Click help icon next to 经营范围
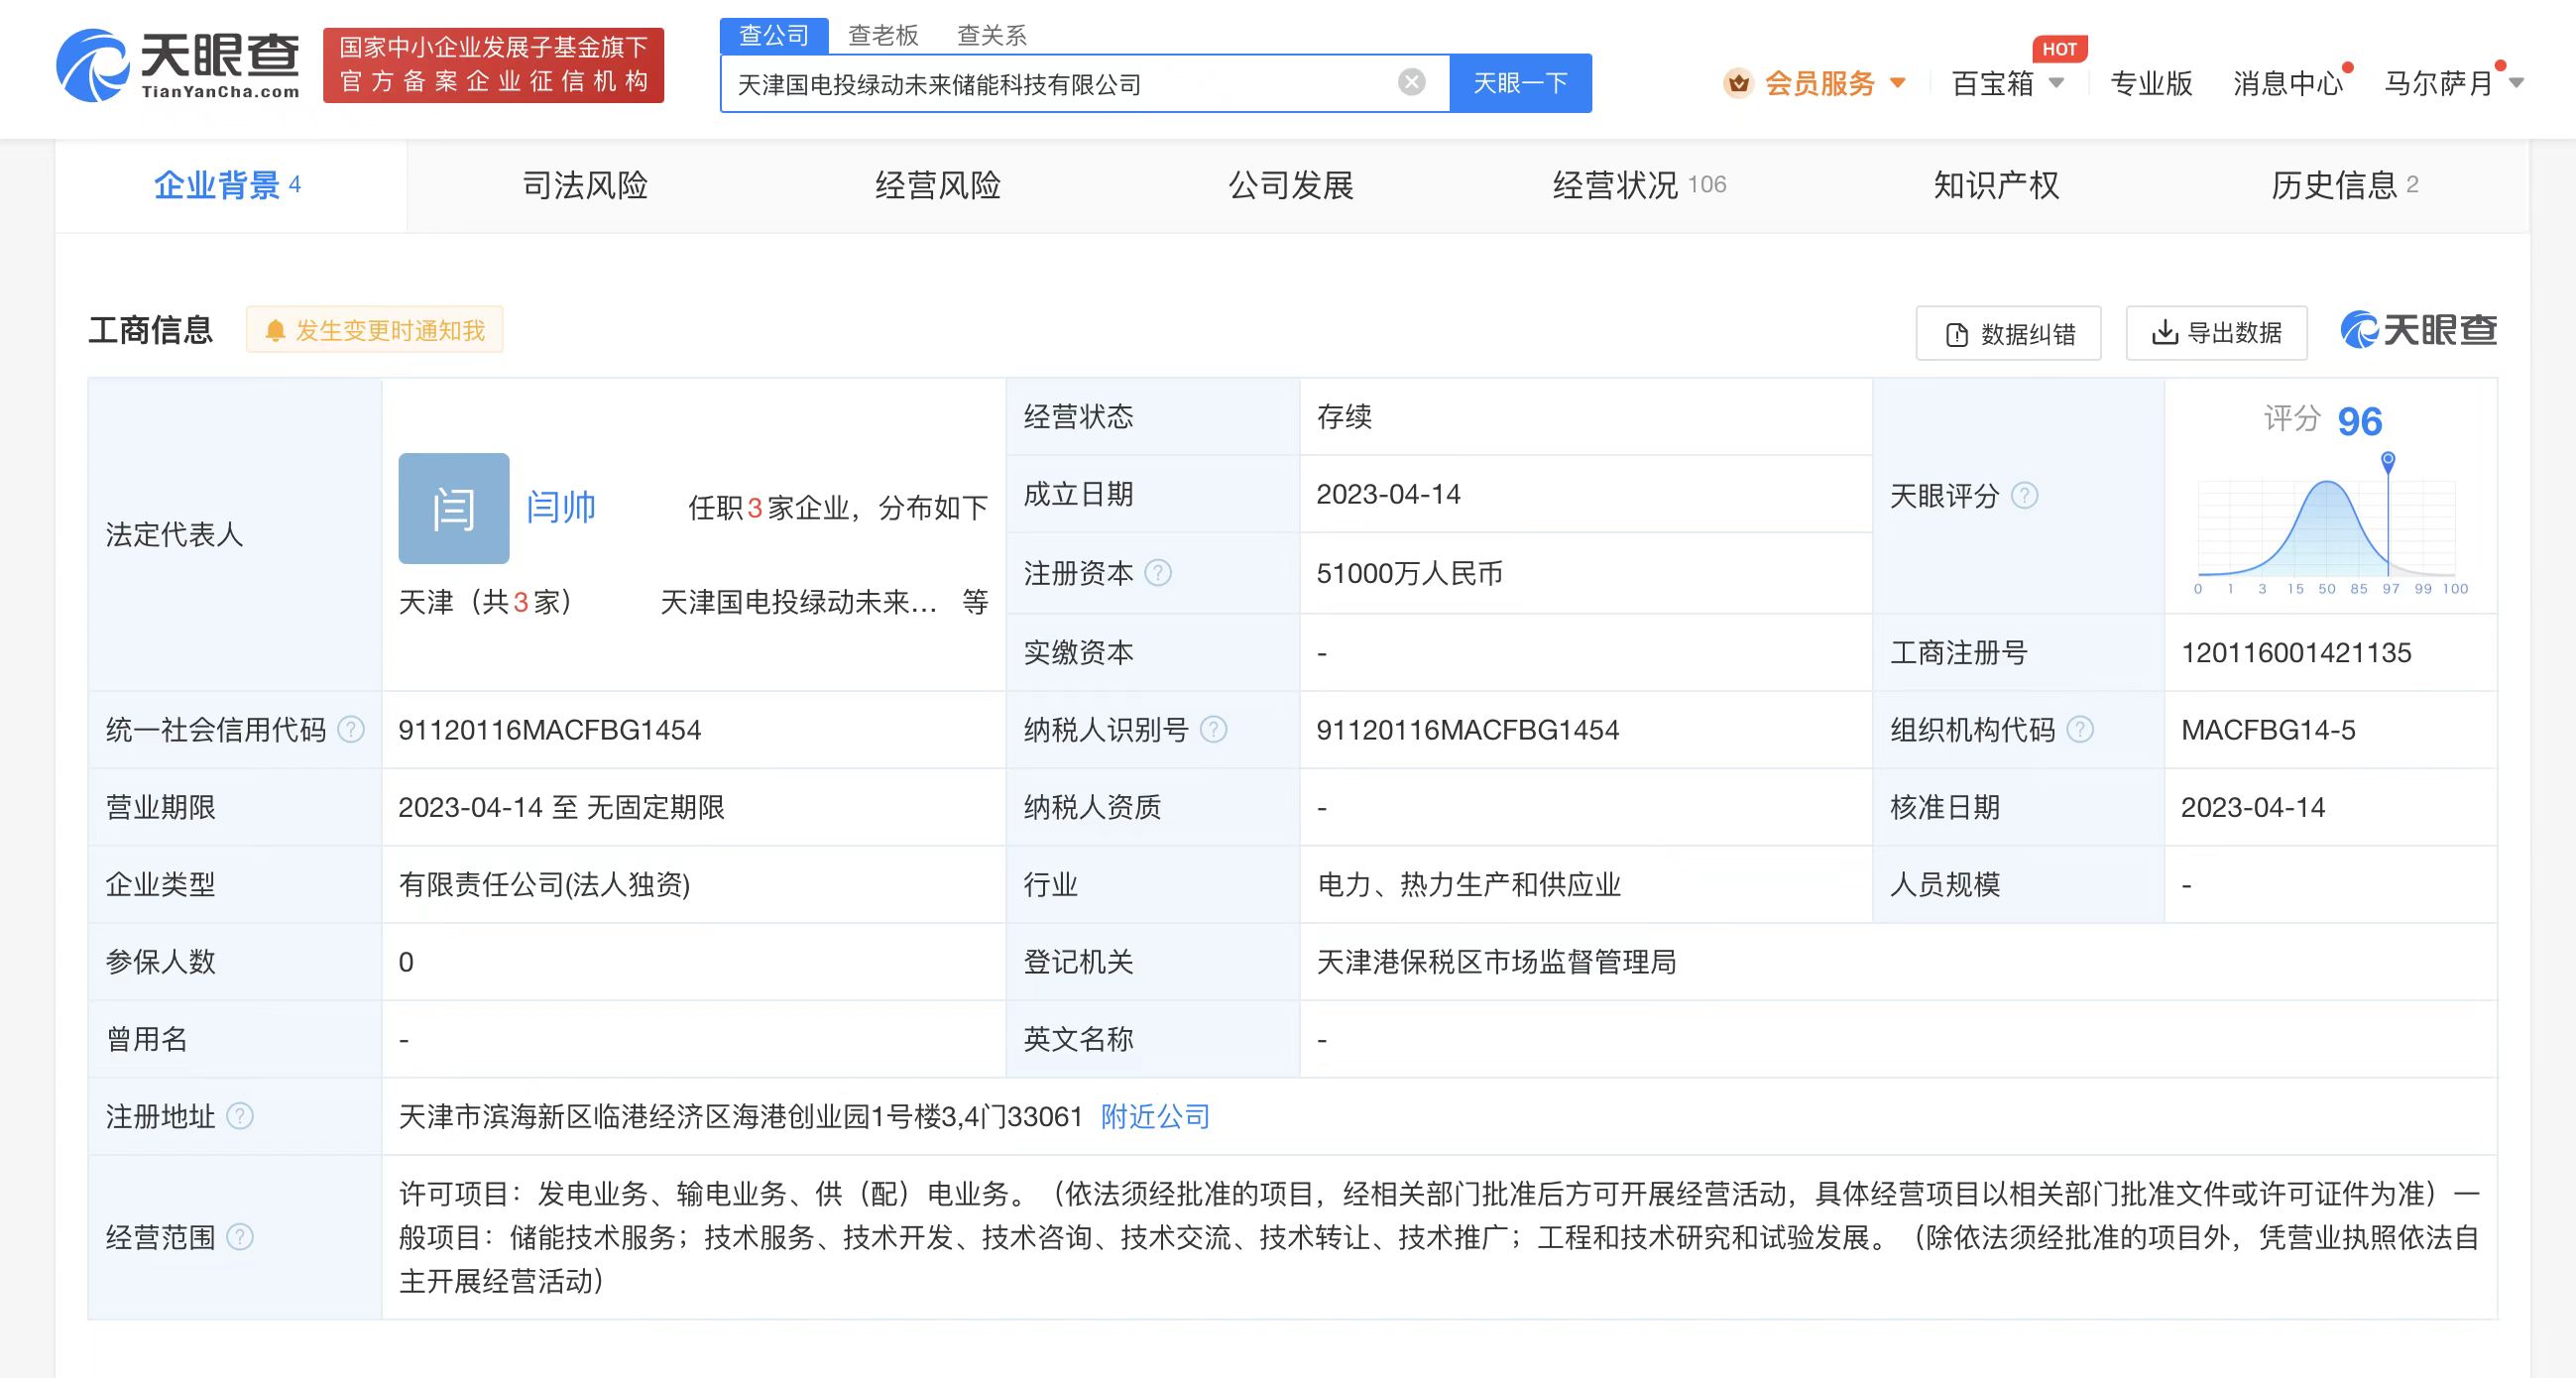 click(x=240, y=1238)
